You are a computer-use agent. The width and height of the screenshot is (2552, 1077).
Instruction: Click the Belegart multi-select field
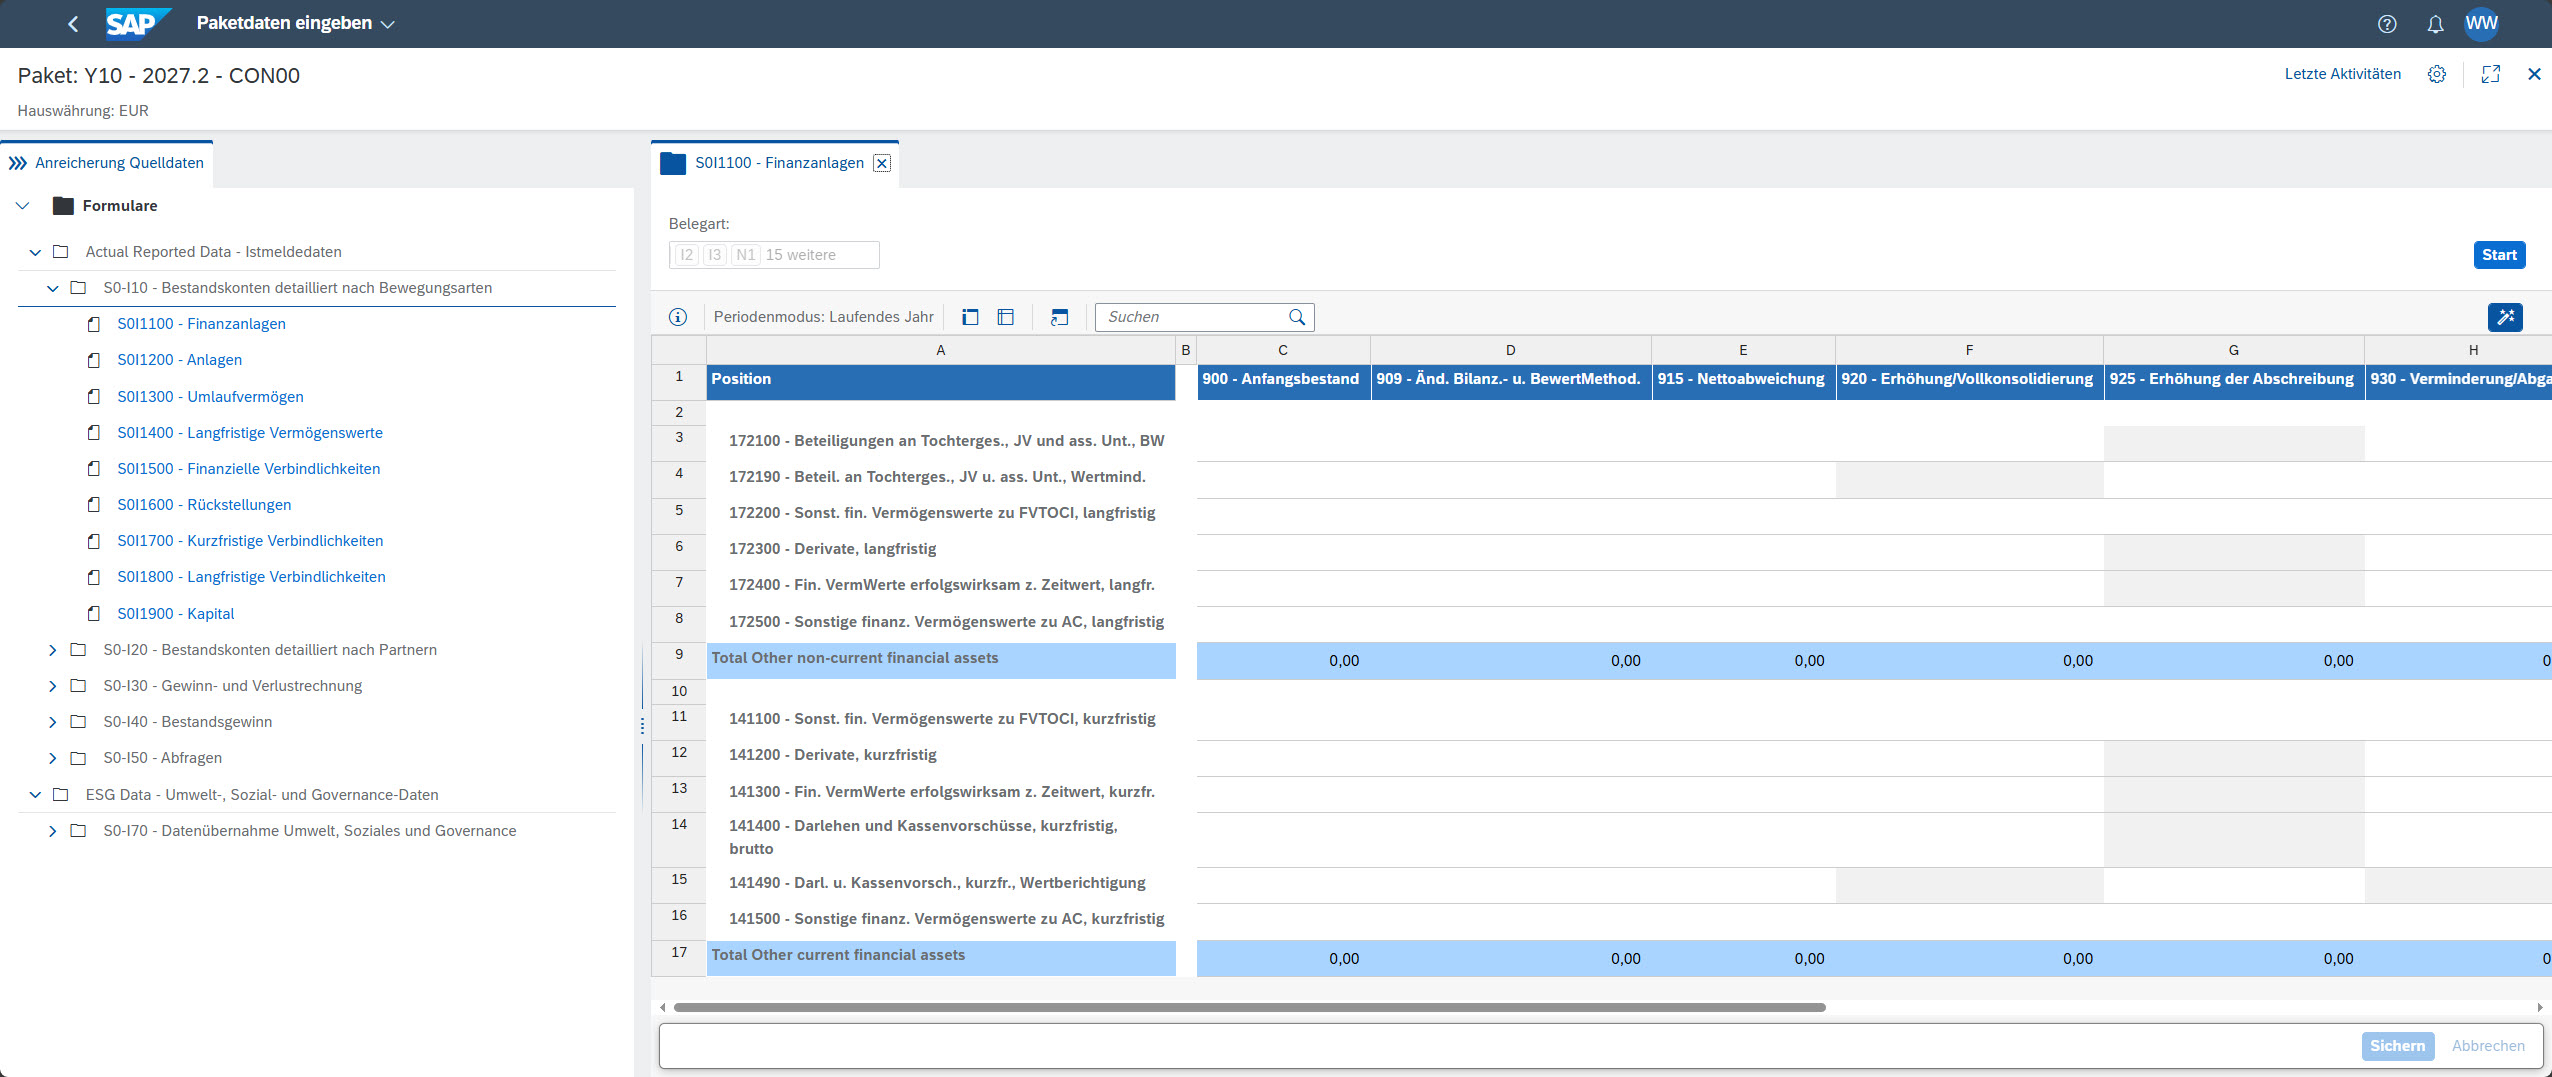coord(774,255)
